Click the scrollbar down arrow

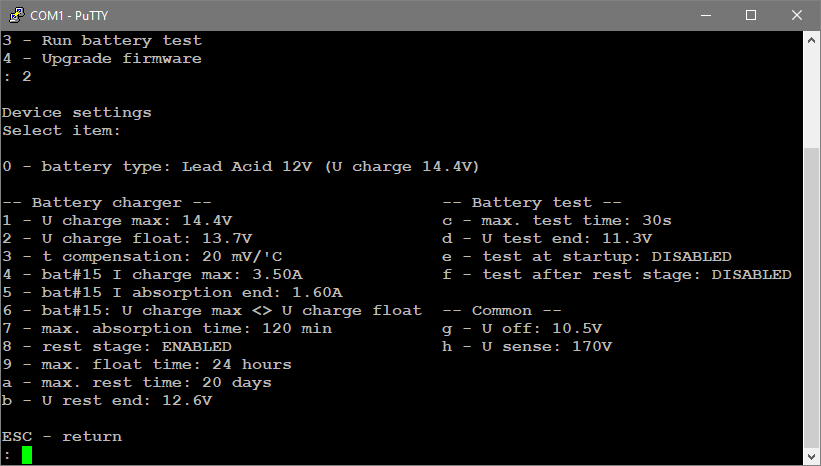[x=812, y=456]
